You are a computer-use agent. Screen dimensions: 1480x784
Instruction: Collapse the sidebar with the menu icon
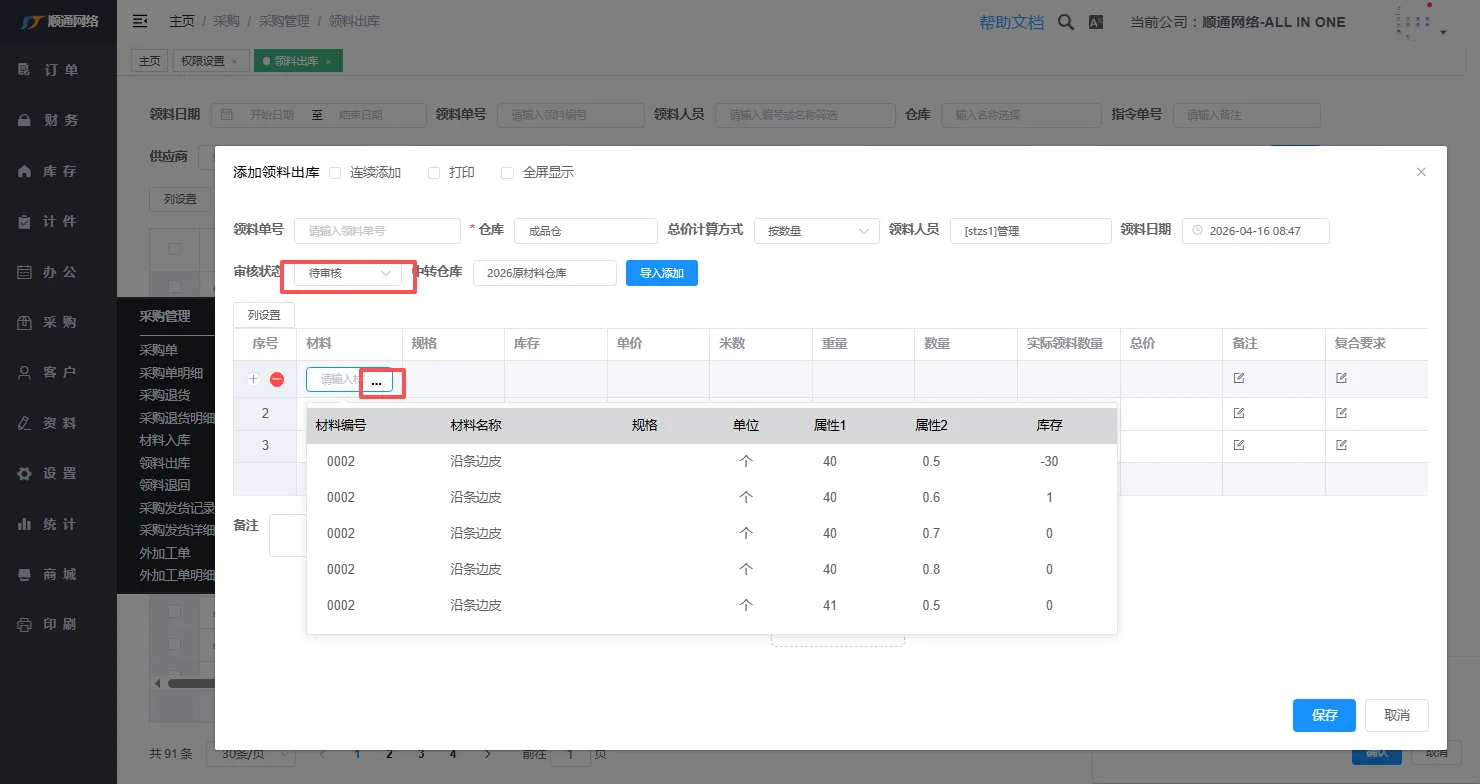140,21
